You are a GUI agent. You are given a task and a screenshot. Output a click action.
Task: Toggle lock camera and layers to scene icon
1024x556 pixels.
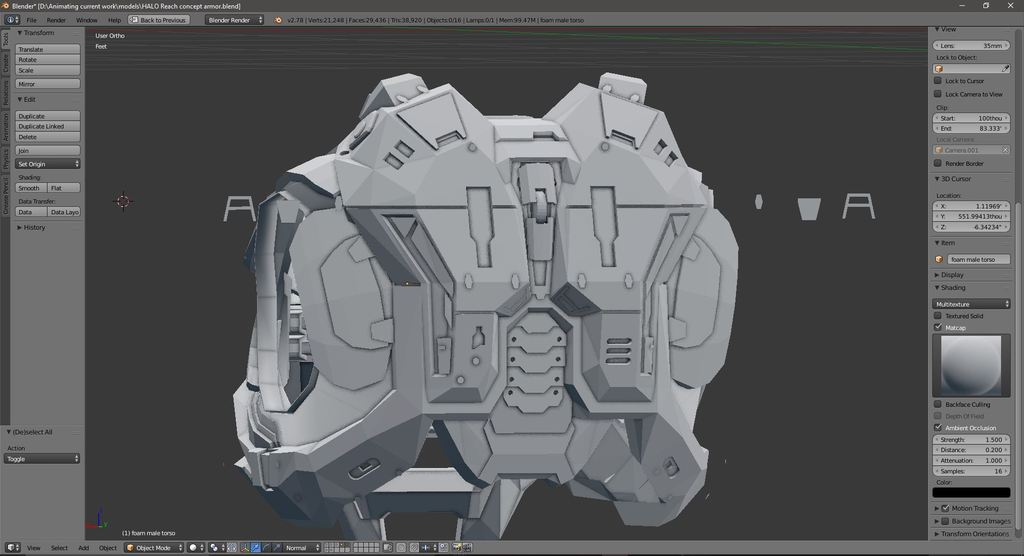388,548
